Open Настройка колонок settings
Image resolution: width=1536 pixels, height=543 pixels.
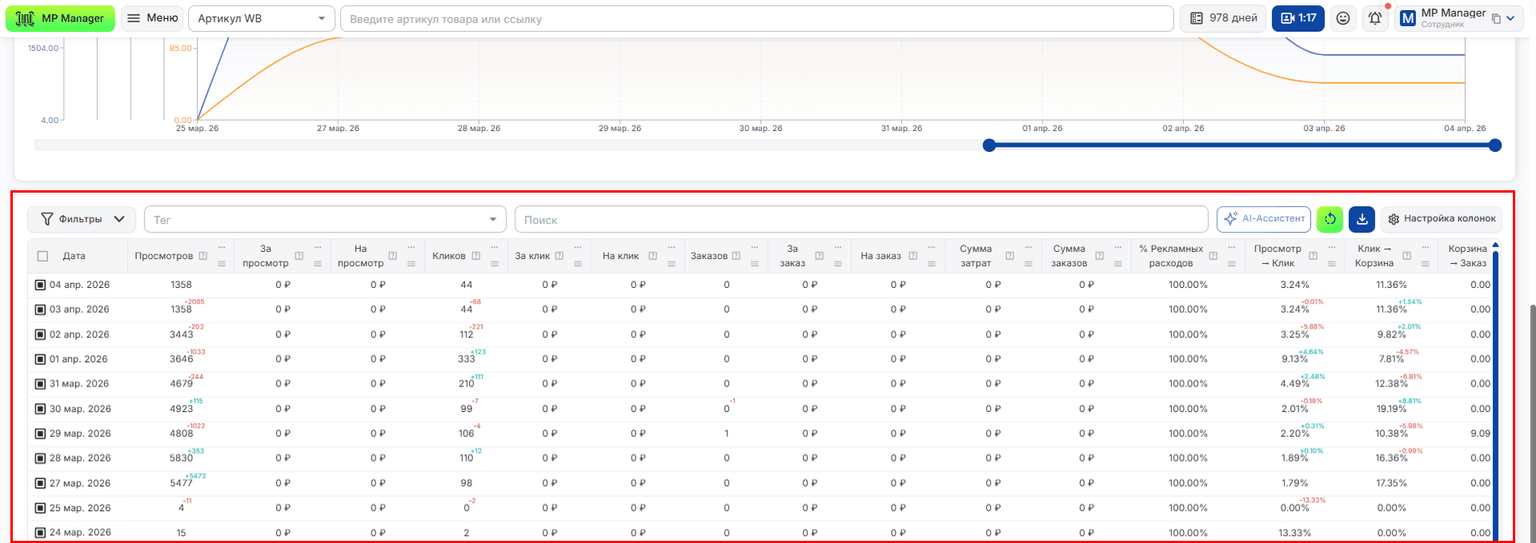pyautogui.click(x=1441, y=219)
